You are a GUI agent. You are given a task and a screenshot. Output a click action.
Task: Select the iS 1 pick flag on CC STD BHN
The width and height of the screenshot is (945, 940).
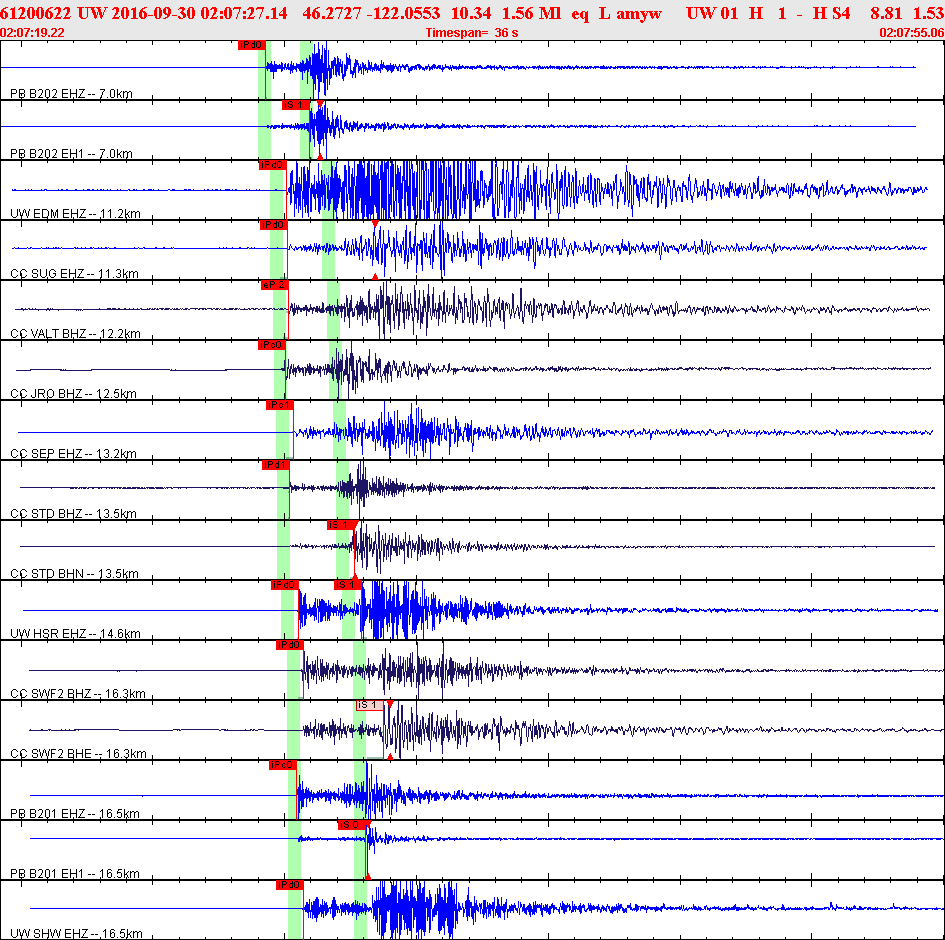click(341, 525)
